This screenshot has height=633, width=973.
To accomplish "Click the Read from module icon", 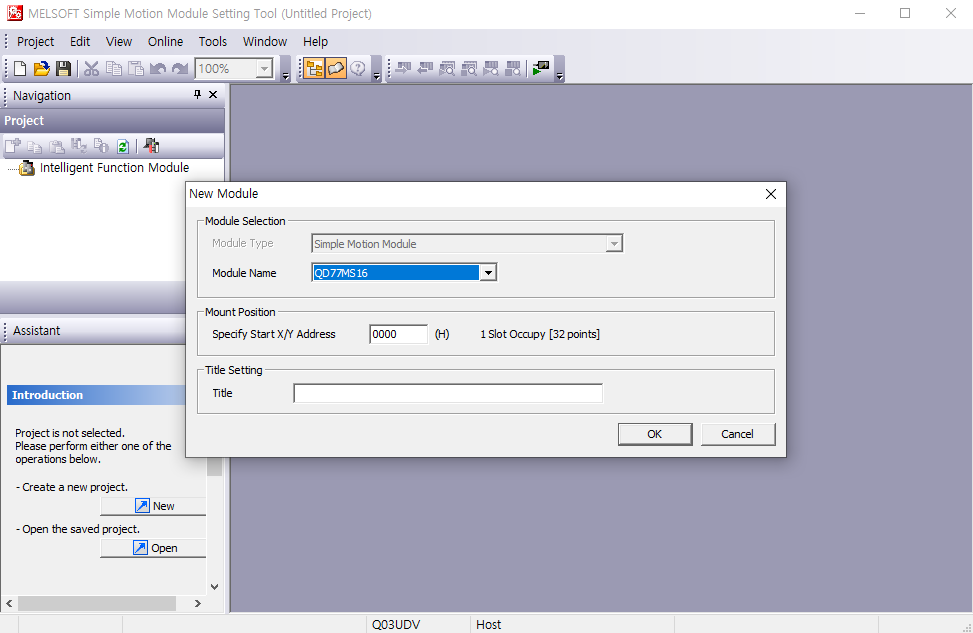I will click(x=425, y=68).
